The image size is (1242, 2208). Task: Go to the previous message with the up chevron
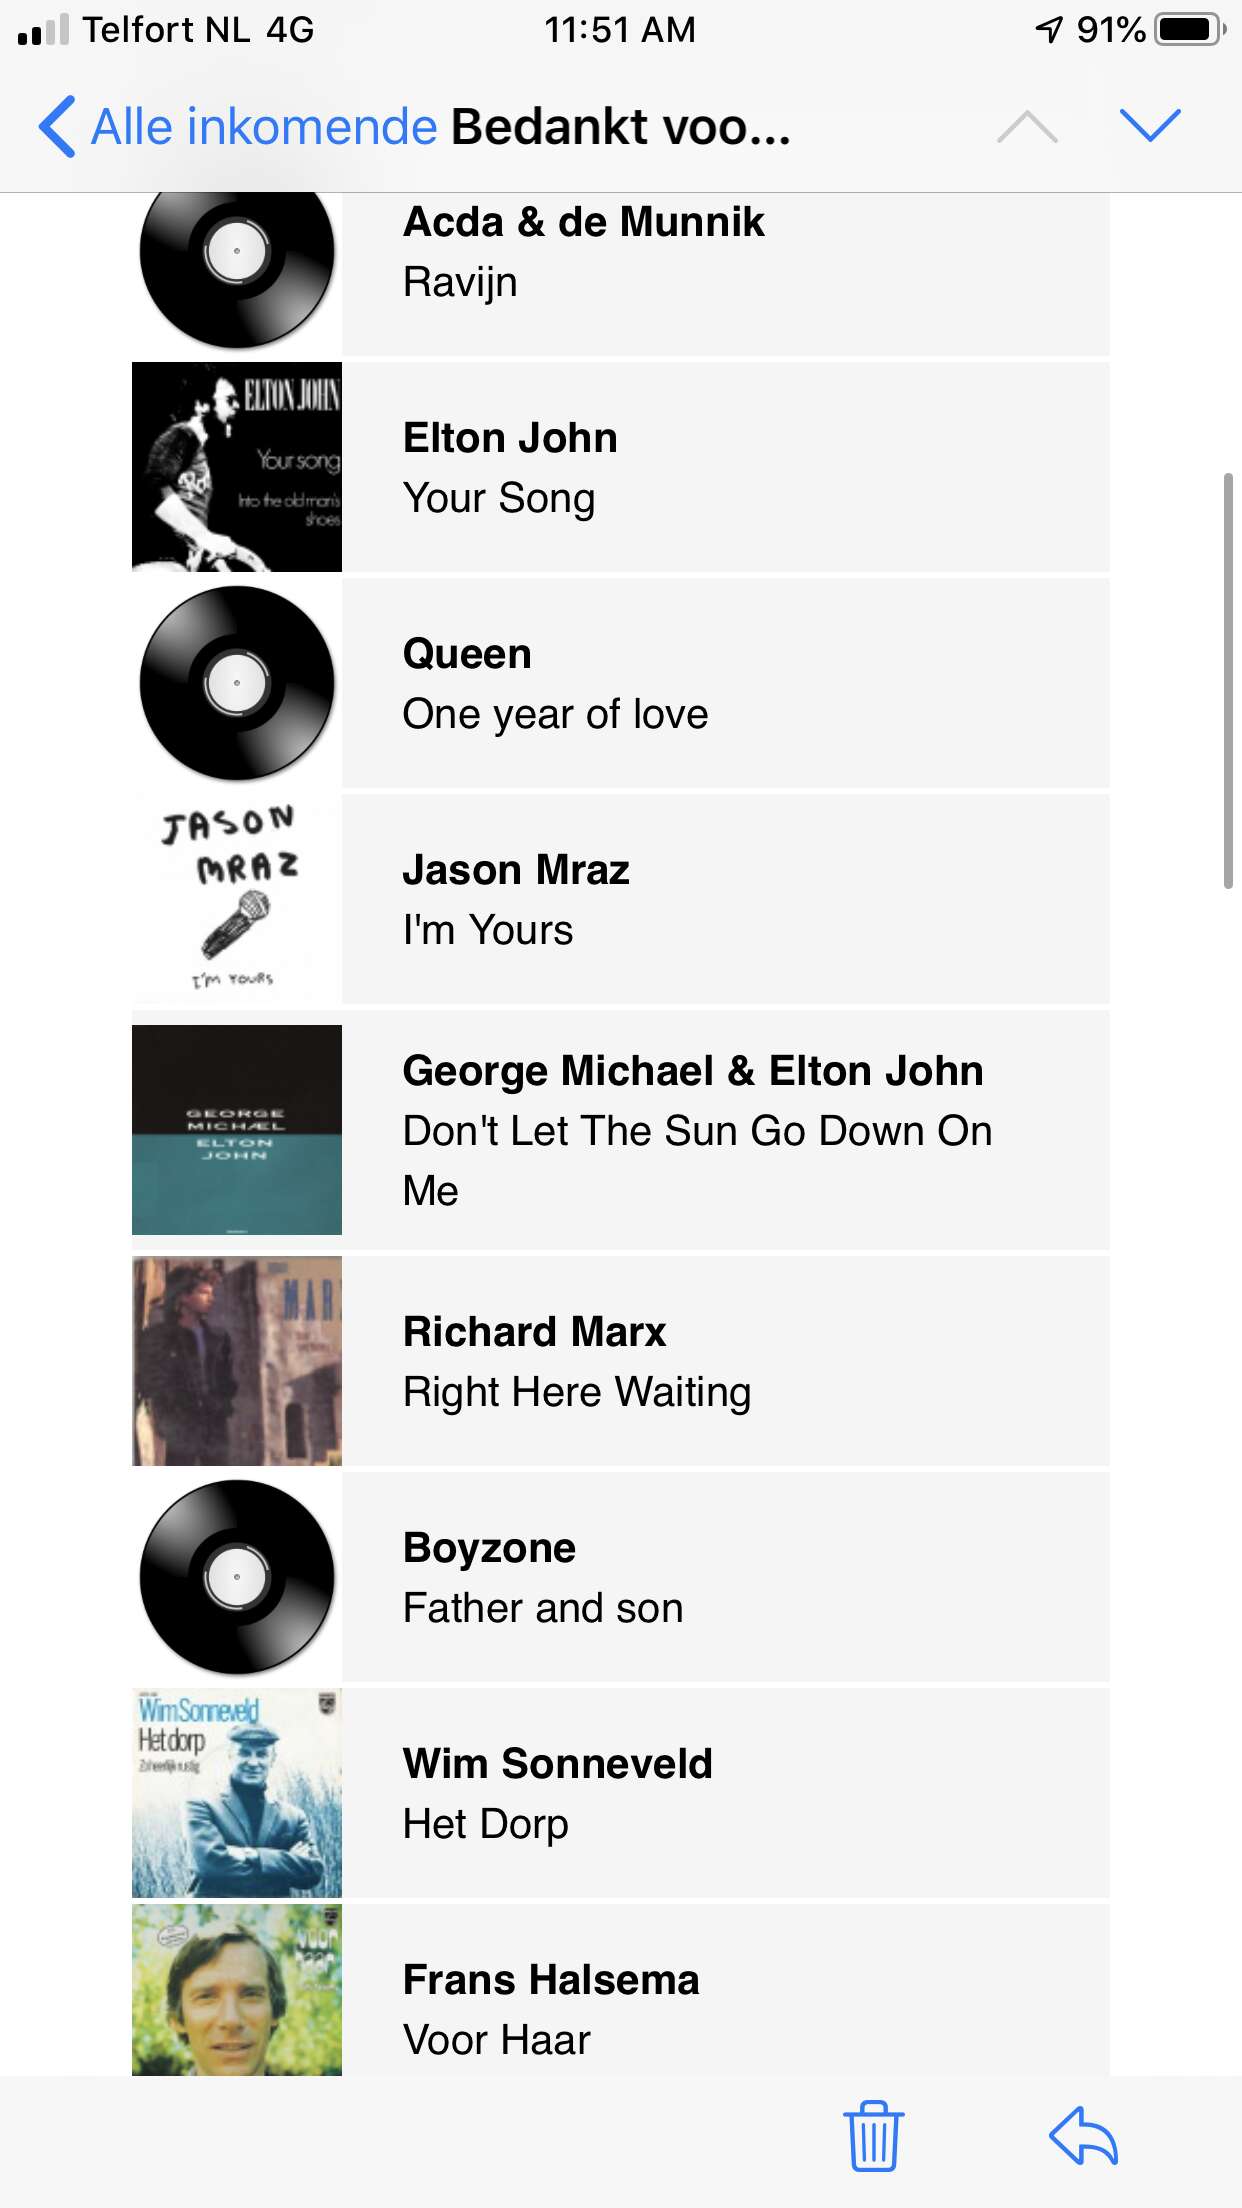(1027, 126)
